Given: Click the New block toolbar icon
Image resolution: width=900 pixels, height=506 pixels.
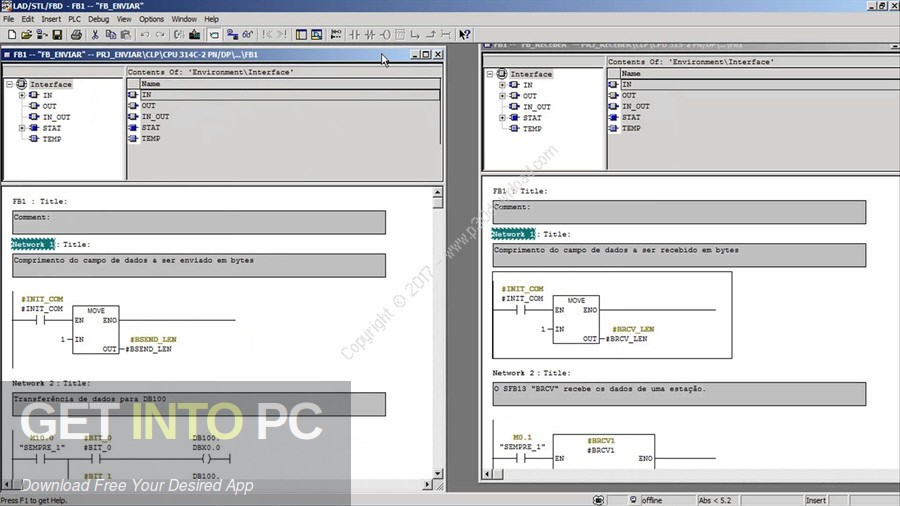Looking at the screenshot, I should (x=11, y=35).
